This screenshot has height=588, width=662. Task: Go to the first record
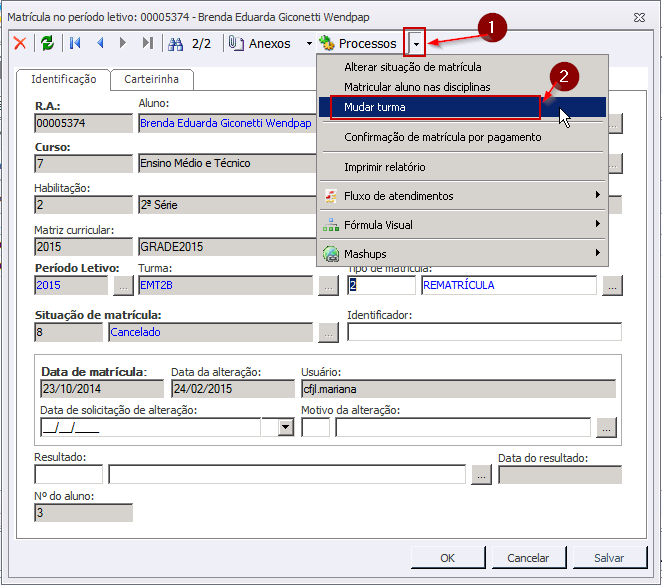[x=75, y=43]
